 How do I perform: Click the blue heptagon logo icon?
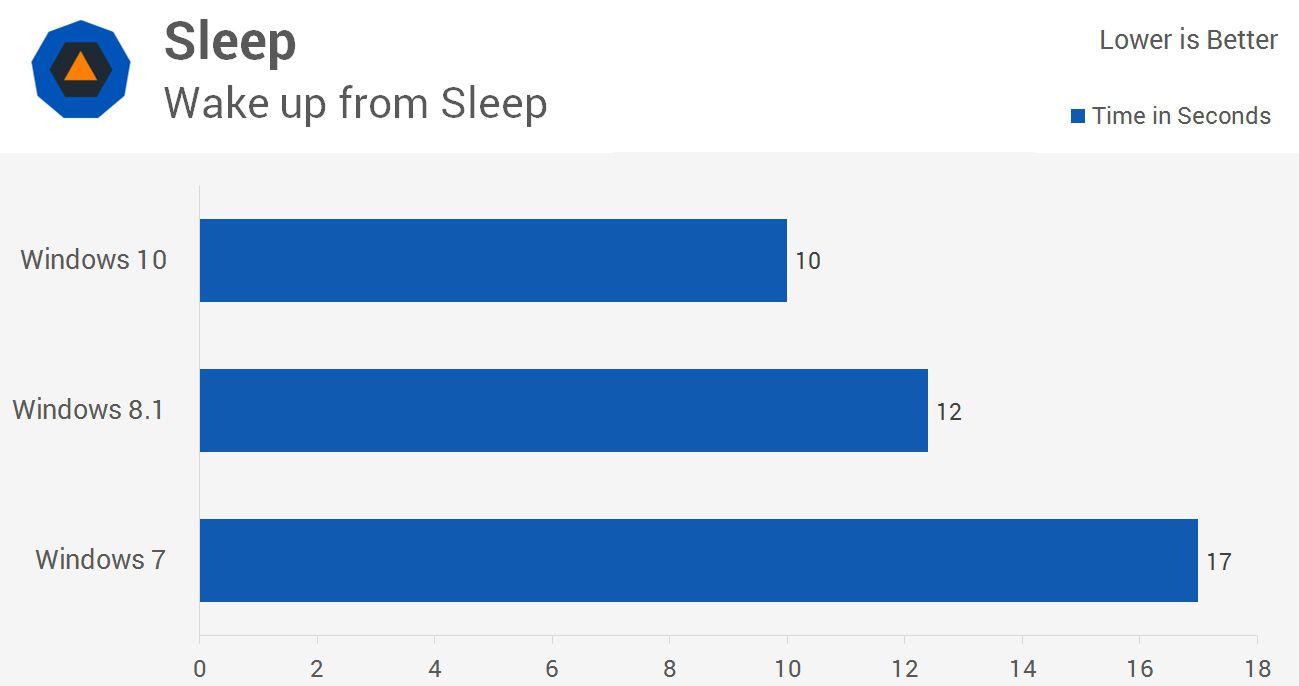tap(80, 69)
